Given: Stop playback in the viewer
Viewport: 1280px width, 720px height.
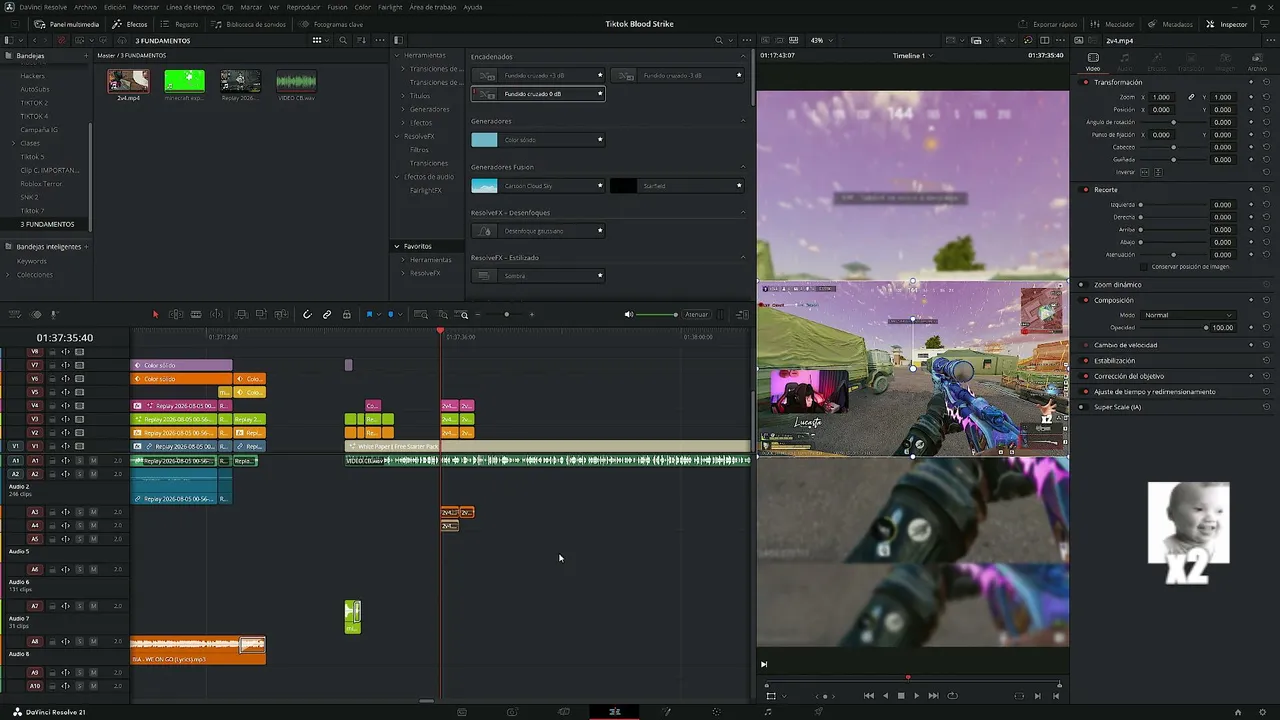Looking at the screenshot, I should [x=901, y=696].
